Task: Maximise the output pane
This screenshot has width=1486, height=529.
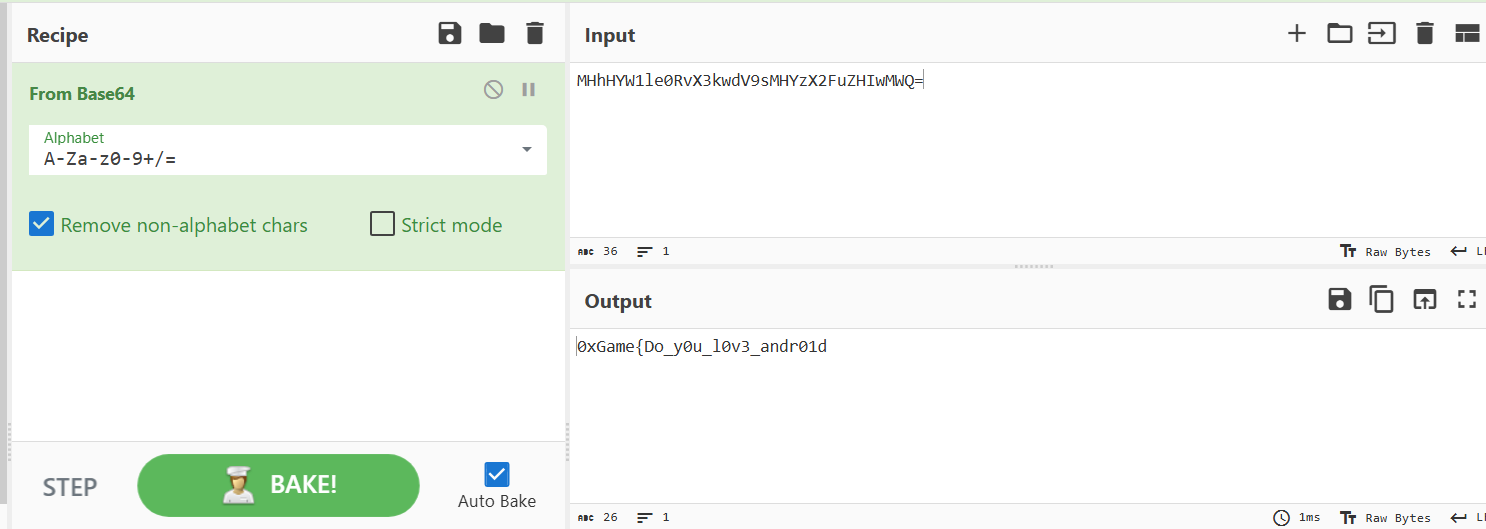Action: pyautogui.click(x=1467, y=299)
